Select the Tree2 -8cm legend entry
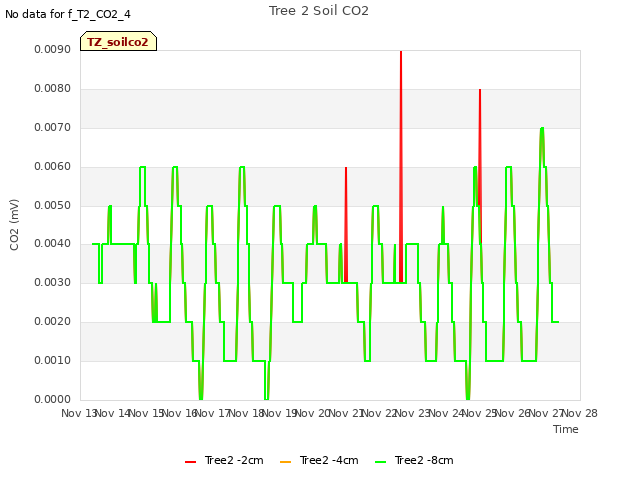640x480 pixels. (x=414, y=460)
